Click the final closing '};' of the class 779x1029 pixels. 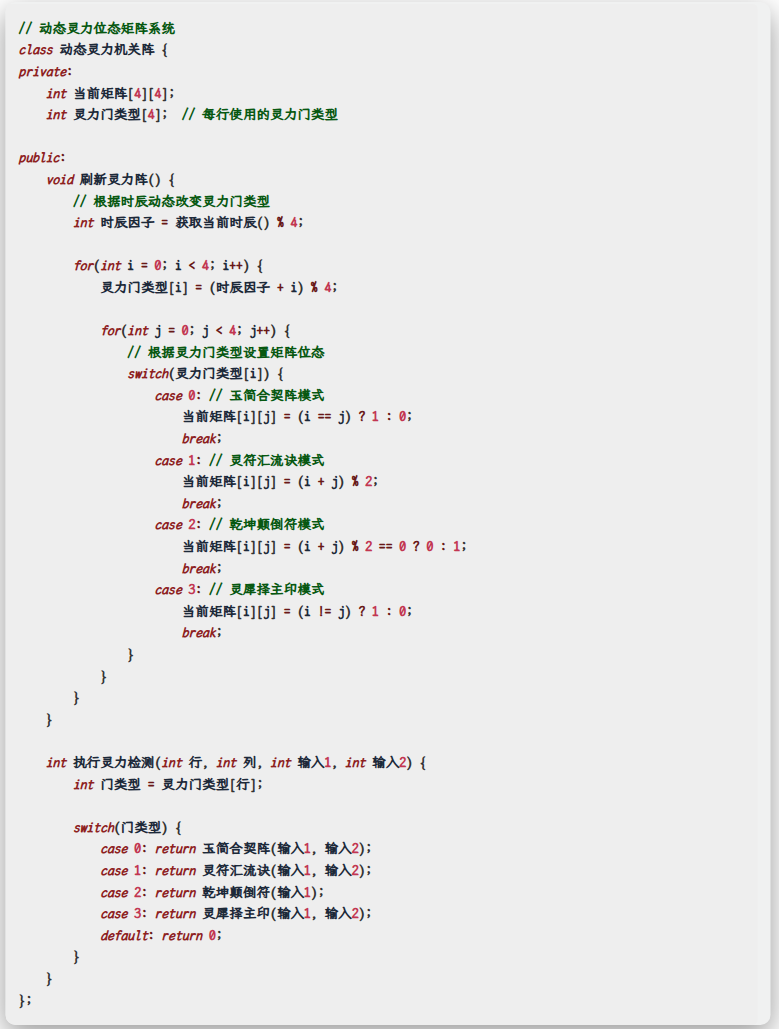pos(25,1000)
